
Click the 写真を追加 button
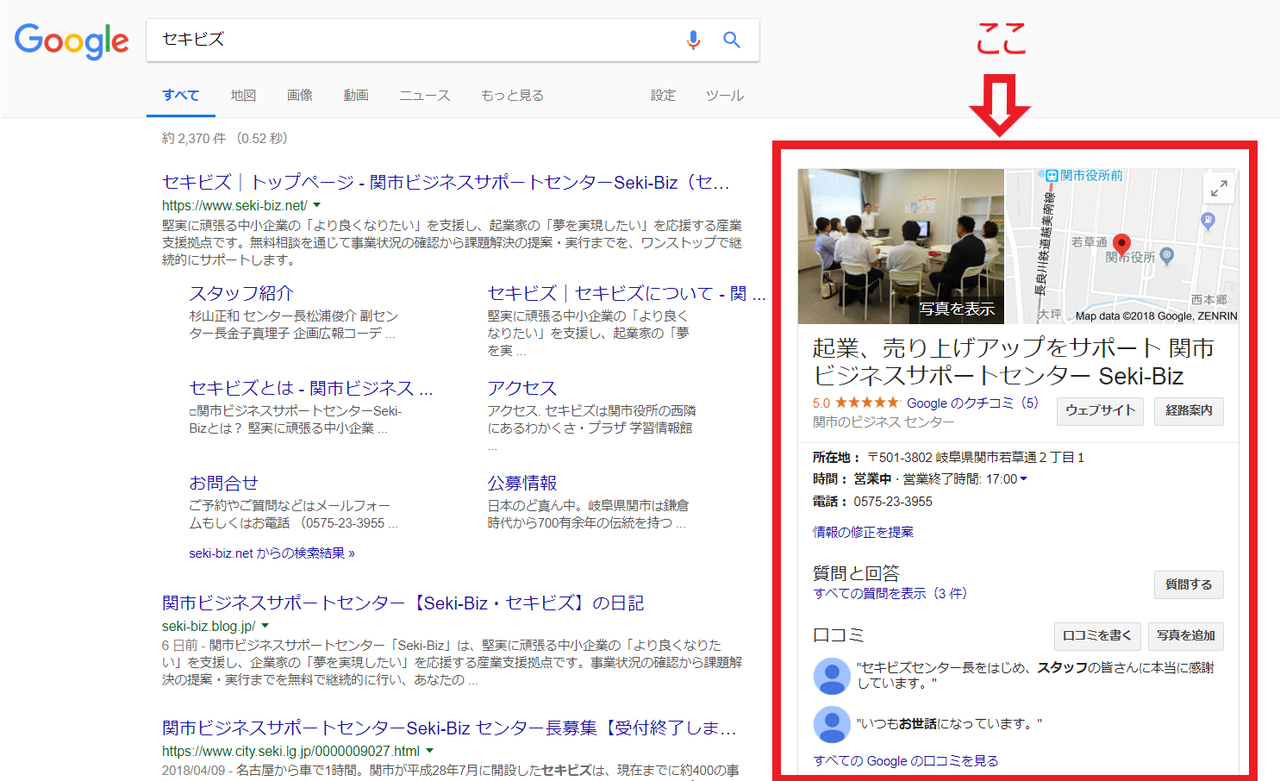tap(1186, 636)
